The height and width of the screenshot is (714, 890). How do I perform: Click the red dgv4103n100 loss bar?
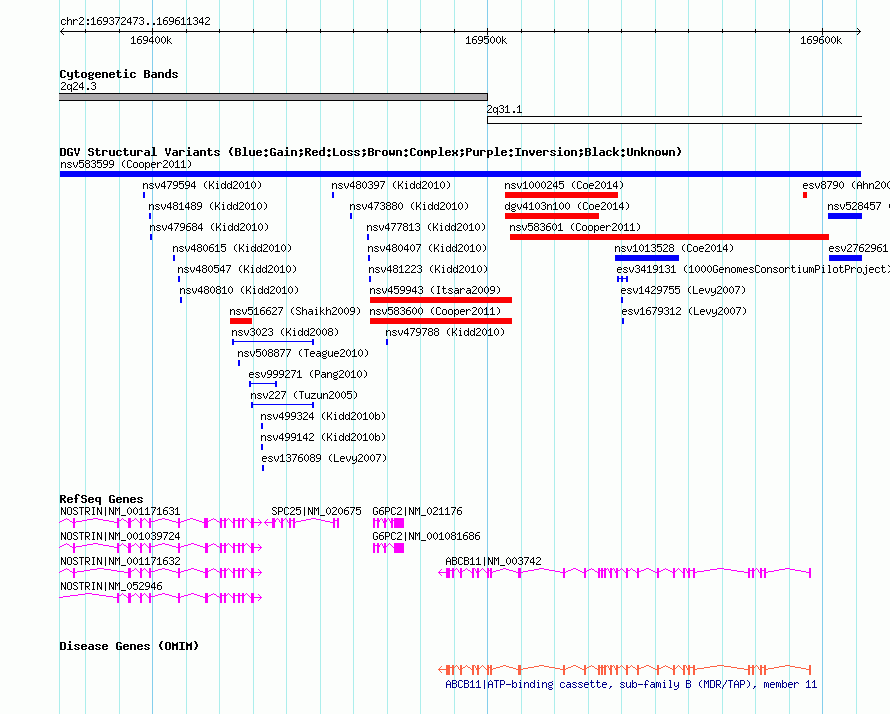(x=552, y=216)
